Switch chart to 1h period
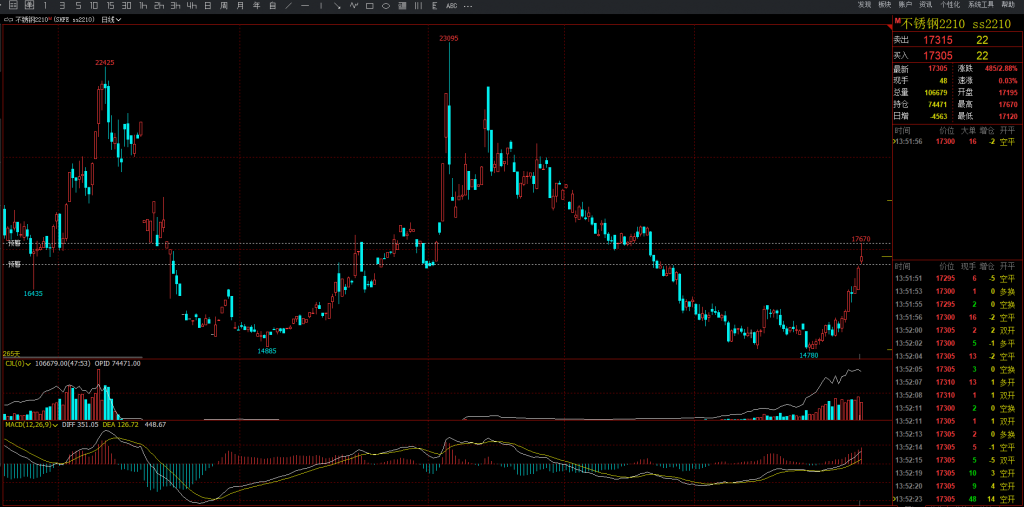Screen dimensions: 1024x507 tap(143, 6)
